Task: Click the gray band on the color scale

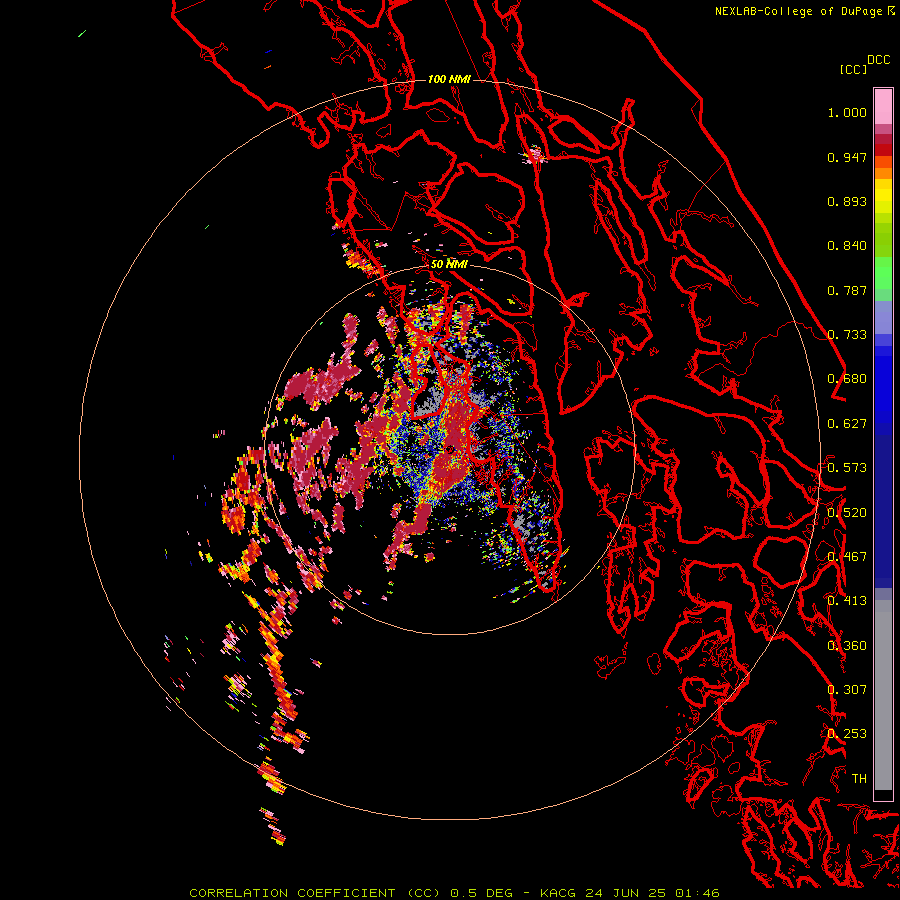Action: point(883,695)
